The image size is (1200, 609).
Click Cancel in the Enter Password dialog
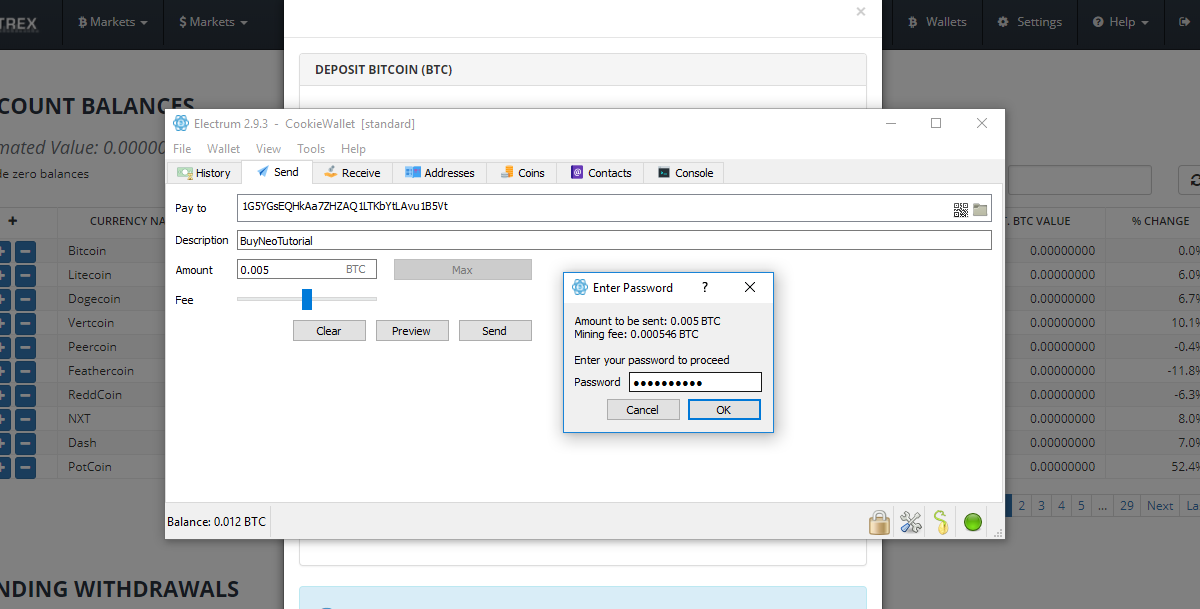(643, 410)
